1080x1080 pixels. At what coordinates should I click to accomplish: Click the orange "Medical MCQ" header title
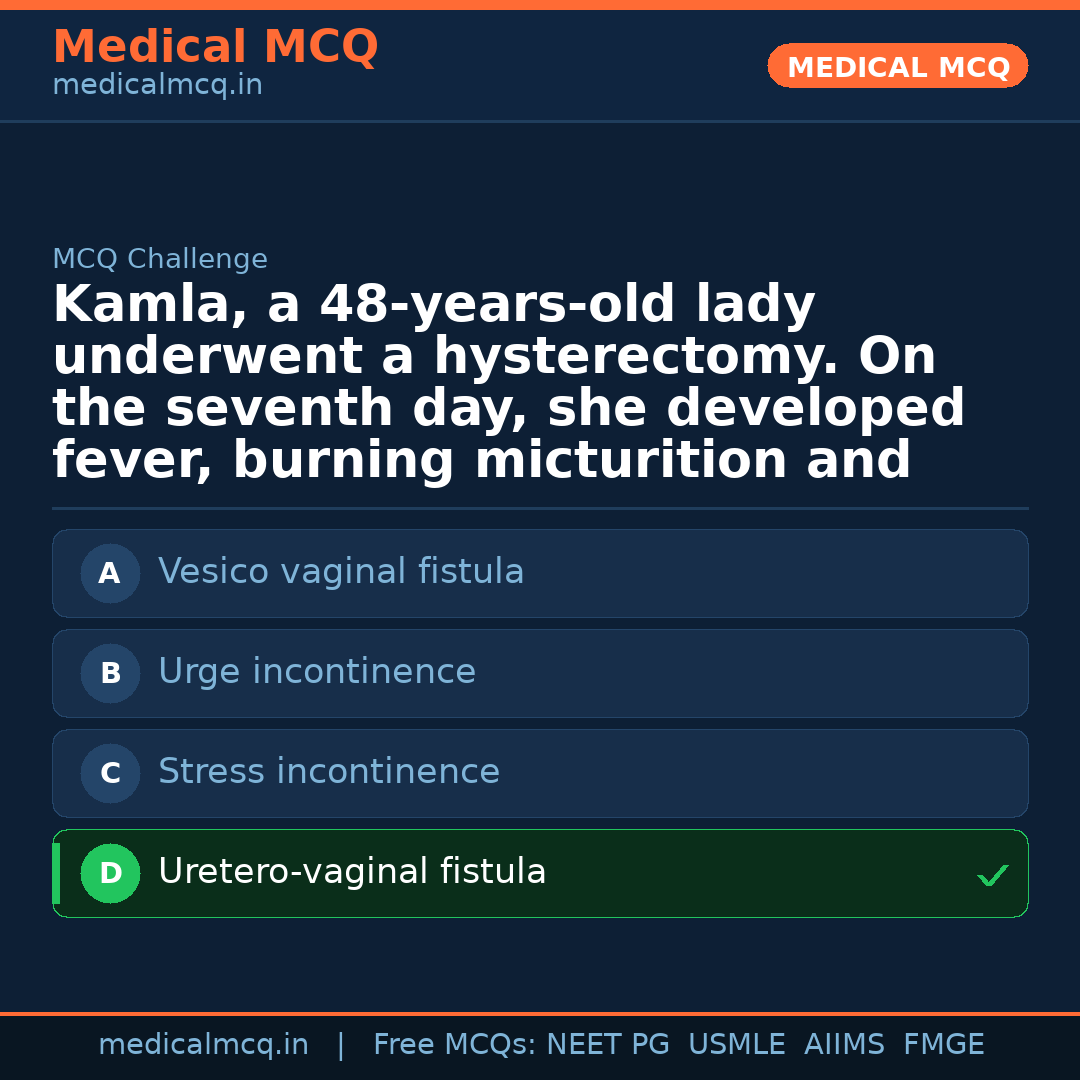point(215,47)
